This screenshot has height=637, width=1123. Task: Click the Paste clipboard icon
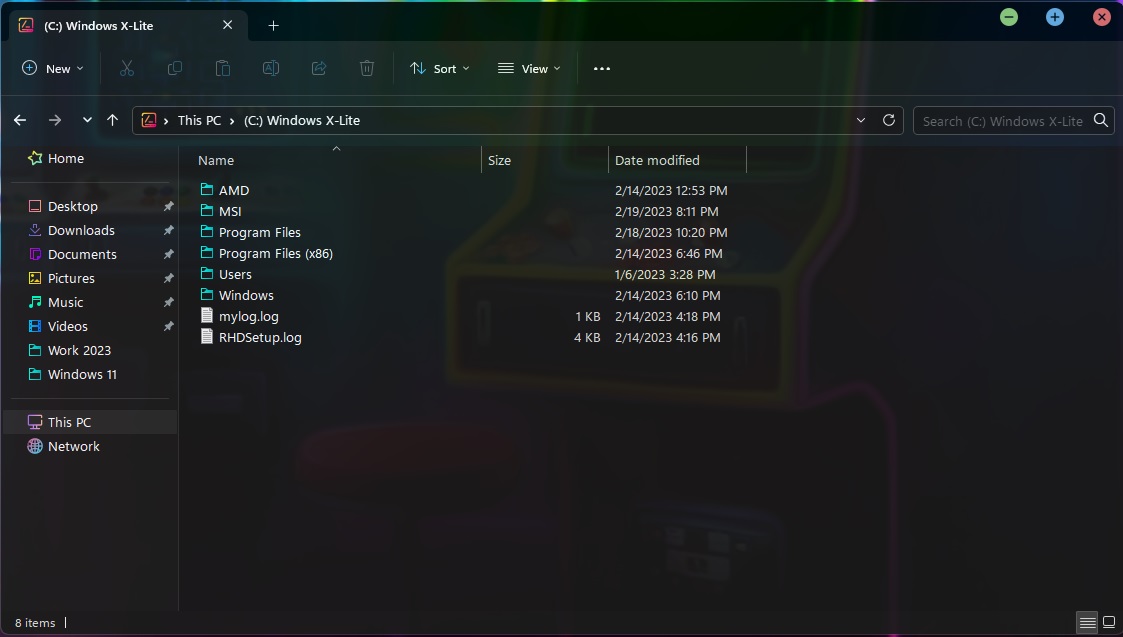click(223, 68)
